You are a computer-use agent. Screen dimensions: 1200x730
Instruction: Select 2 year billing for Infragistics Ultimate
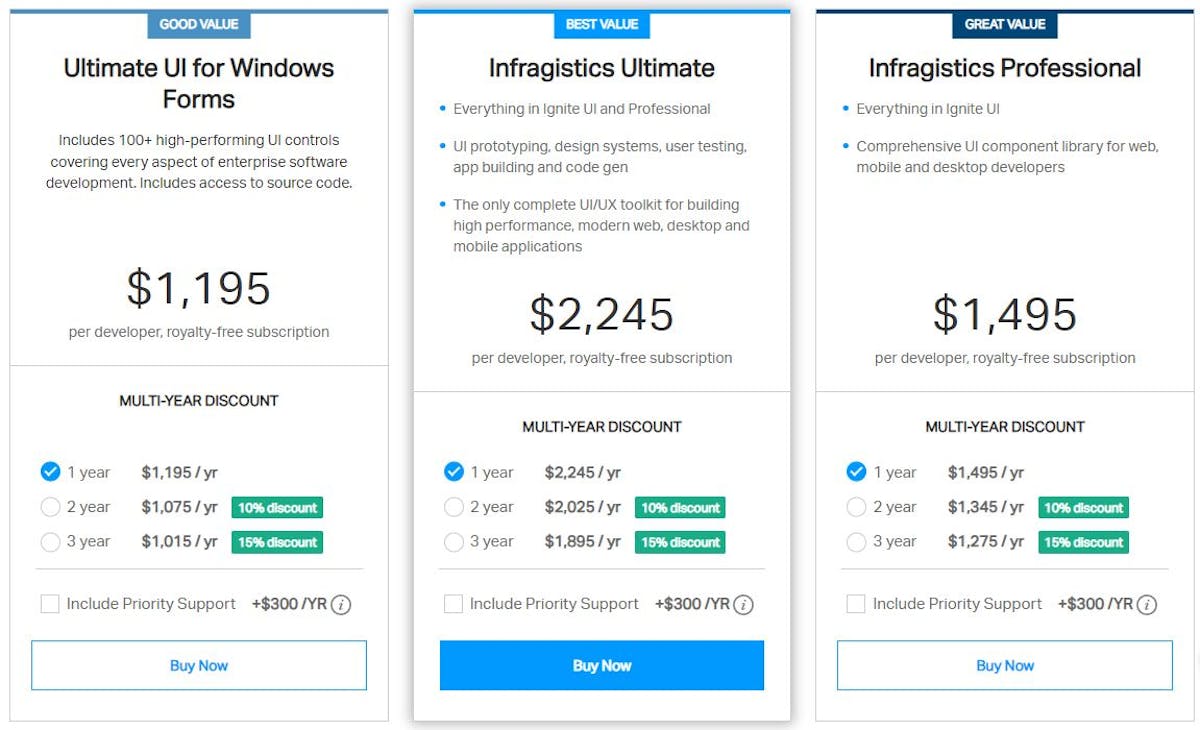[454, 507]
